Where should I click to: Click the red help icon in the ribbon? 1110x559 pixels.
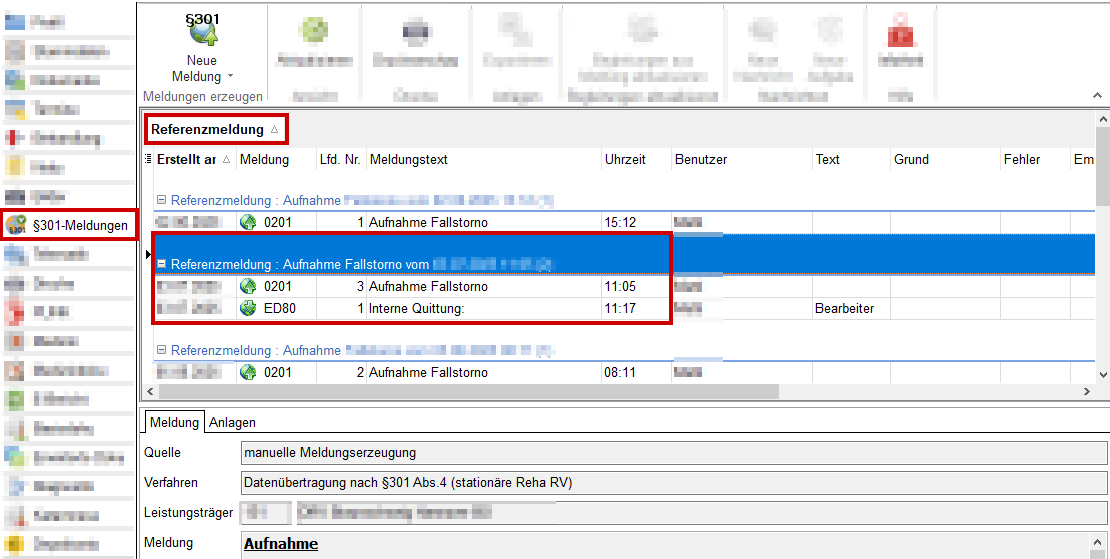tap(886, 33)
